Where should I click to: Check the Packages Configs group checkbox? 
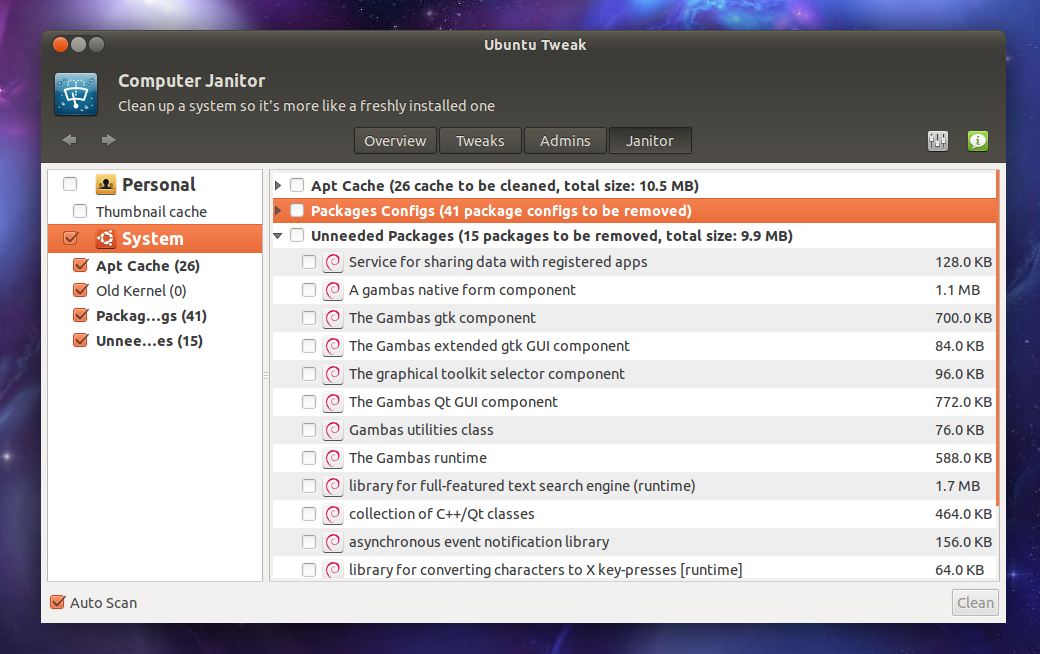click(296, 211)
